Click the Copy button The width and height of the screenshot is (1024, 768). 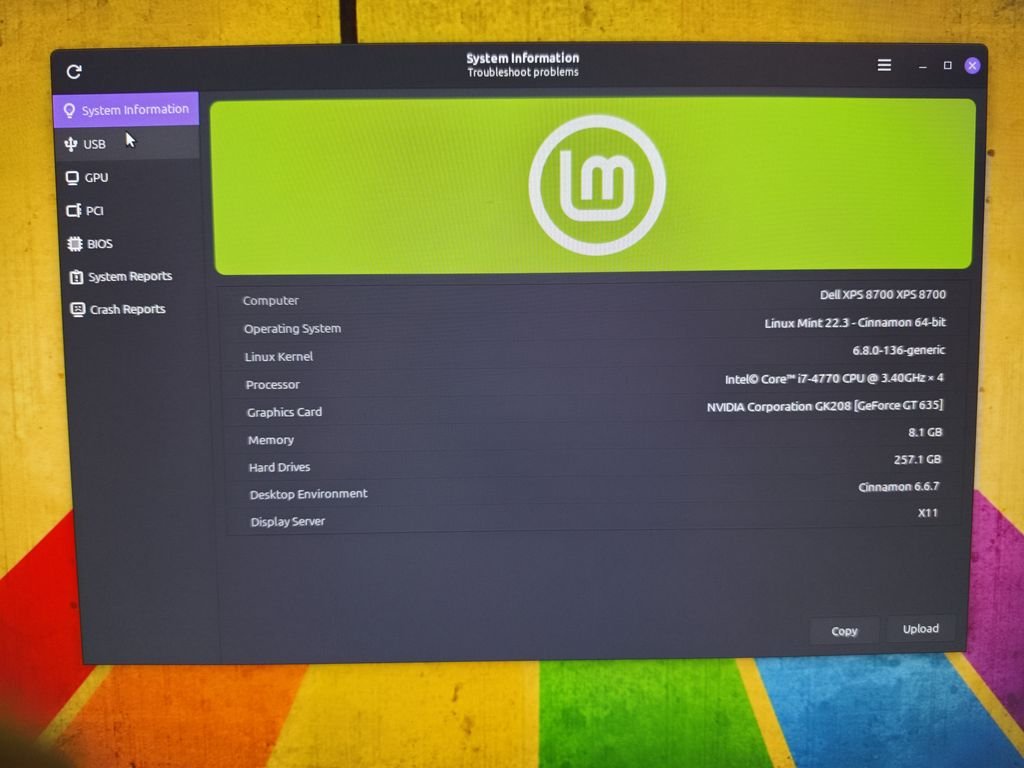tap(844, 631)
